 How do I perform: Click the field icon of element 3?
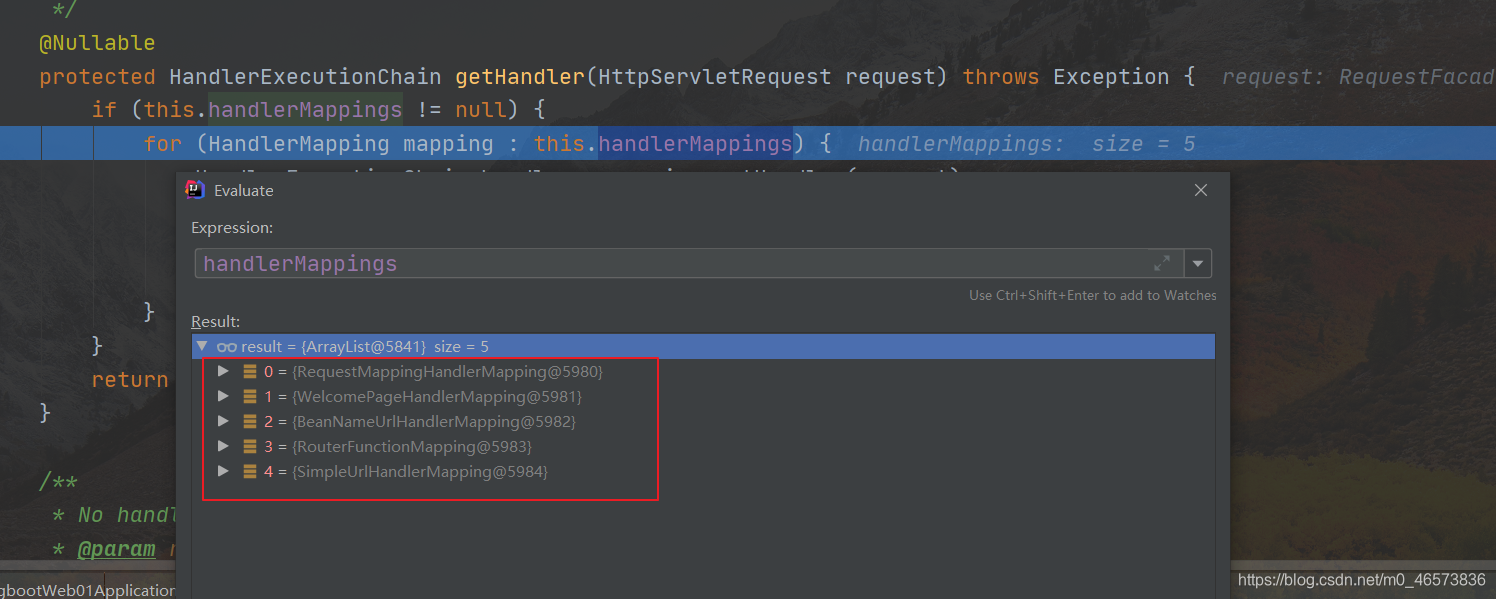(250, 447)
